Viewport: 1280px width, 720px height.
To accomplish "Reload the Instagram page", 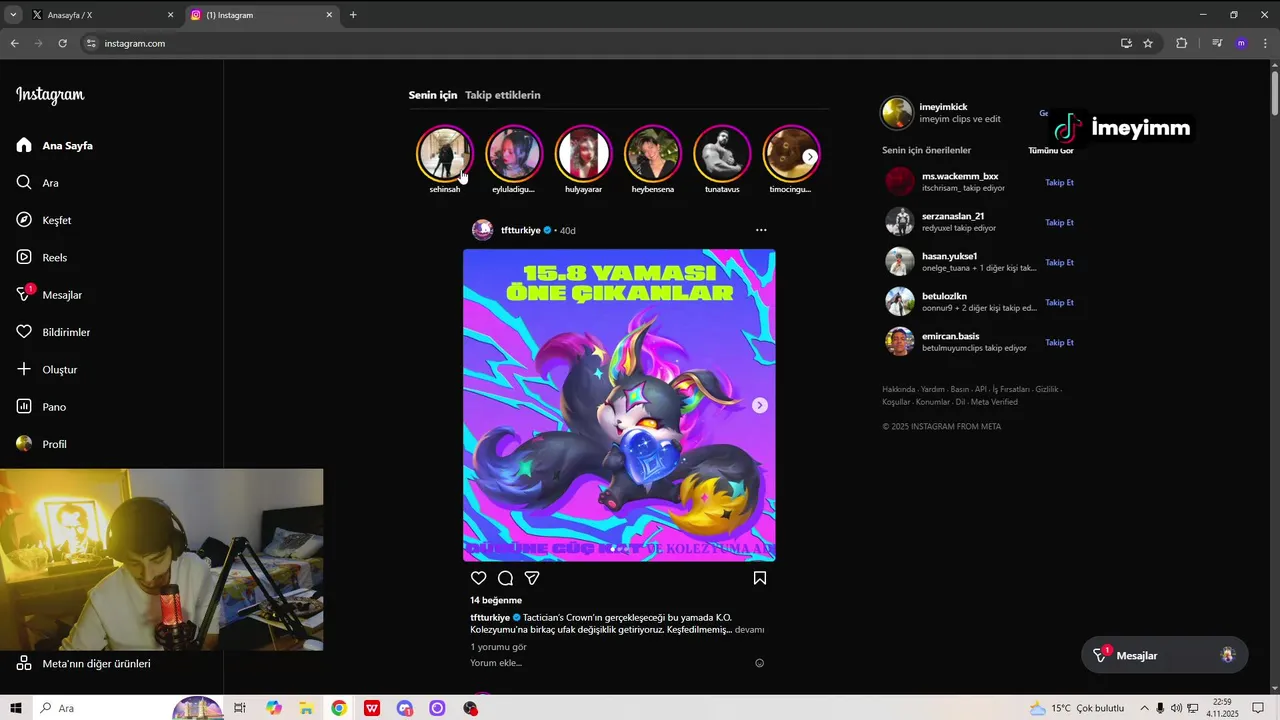I will click(62, 43).
